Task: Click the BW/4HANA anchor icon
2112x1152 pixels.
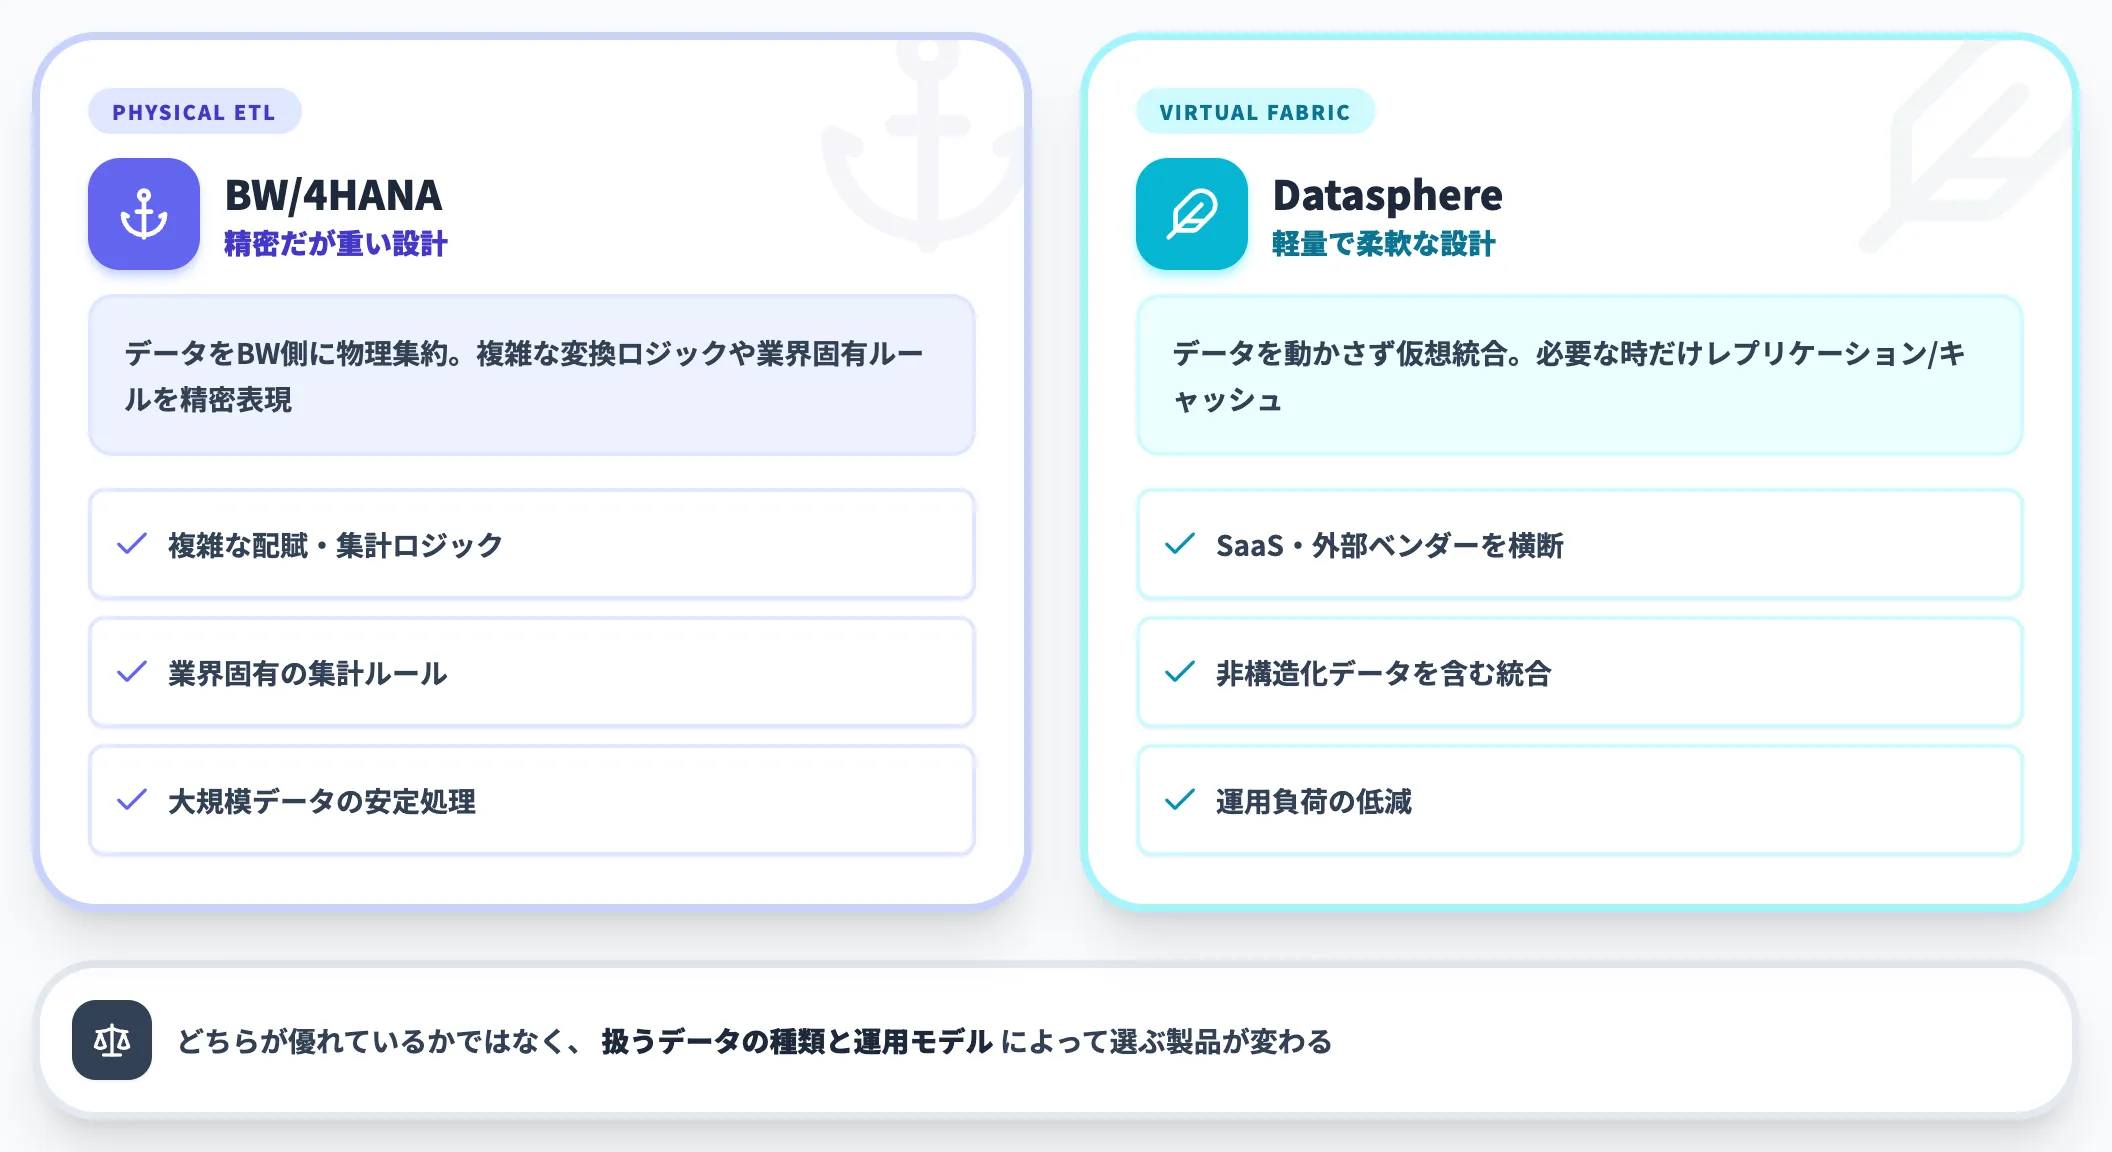Action: tap(144, 214)
